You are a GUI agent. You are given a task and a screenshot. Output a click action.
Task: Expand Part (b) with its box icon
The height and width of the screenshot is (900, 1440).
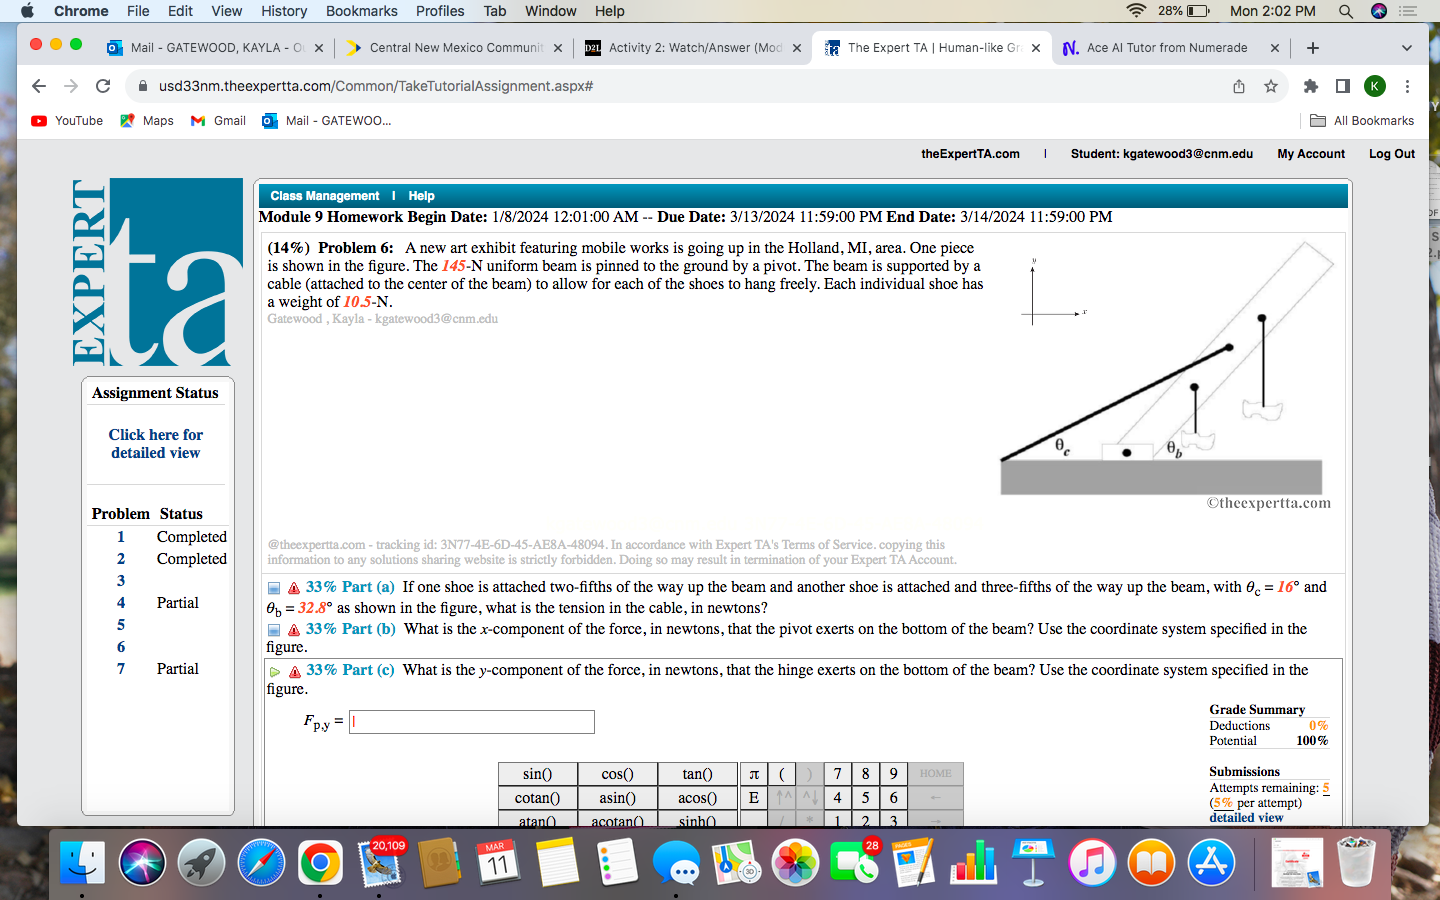274,630
